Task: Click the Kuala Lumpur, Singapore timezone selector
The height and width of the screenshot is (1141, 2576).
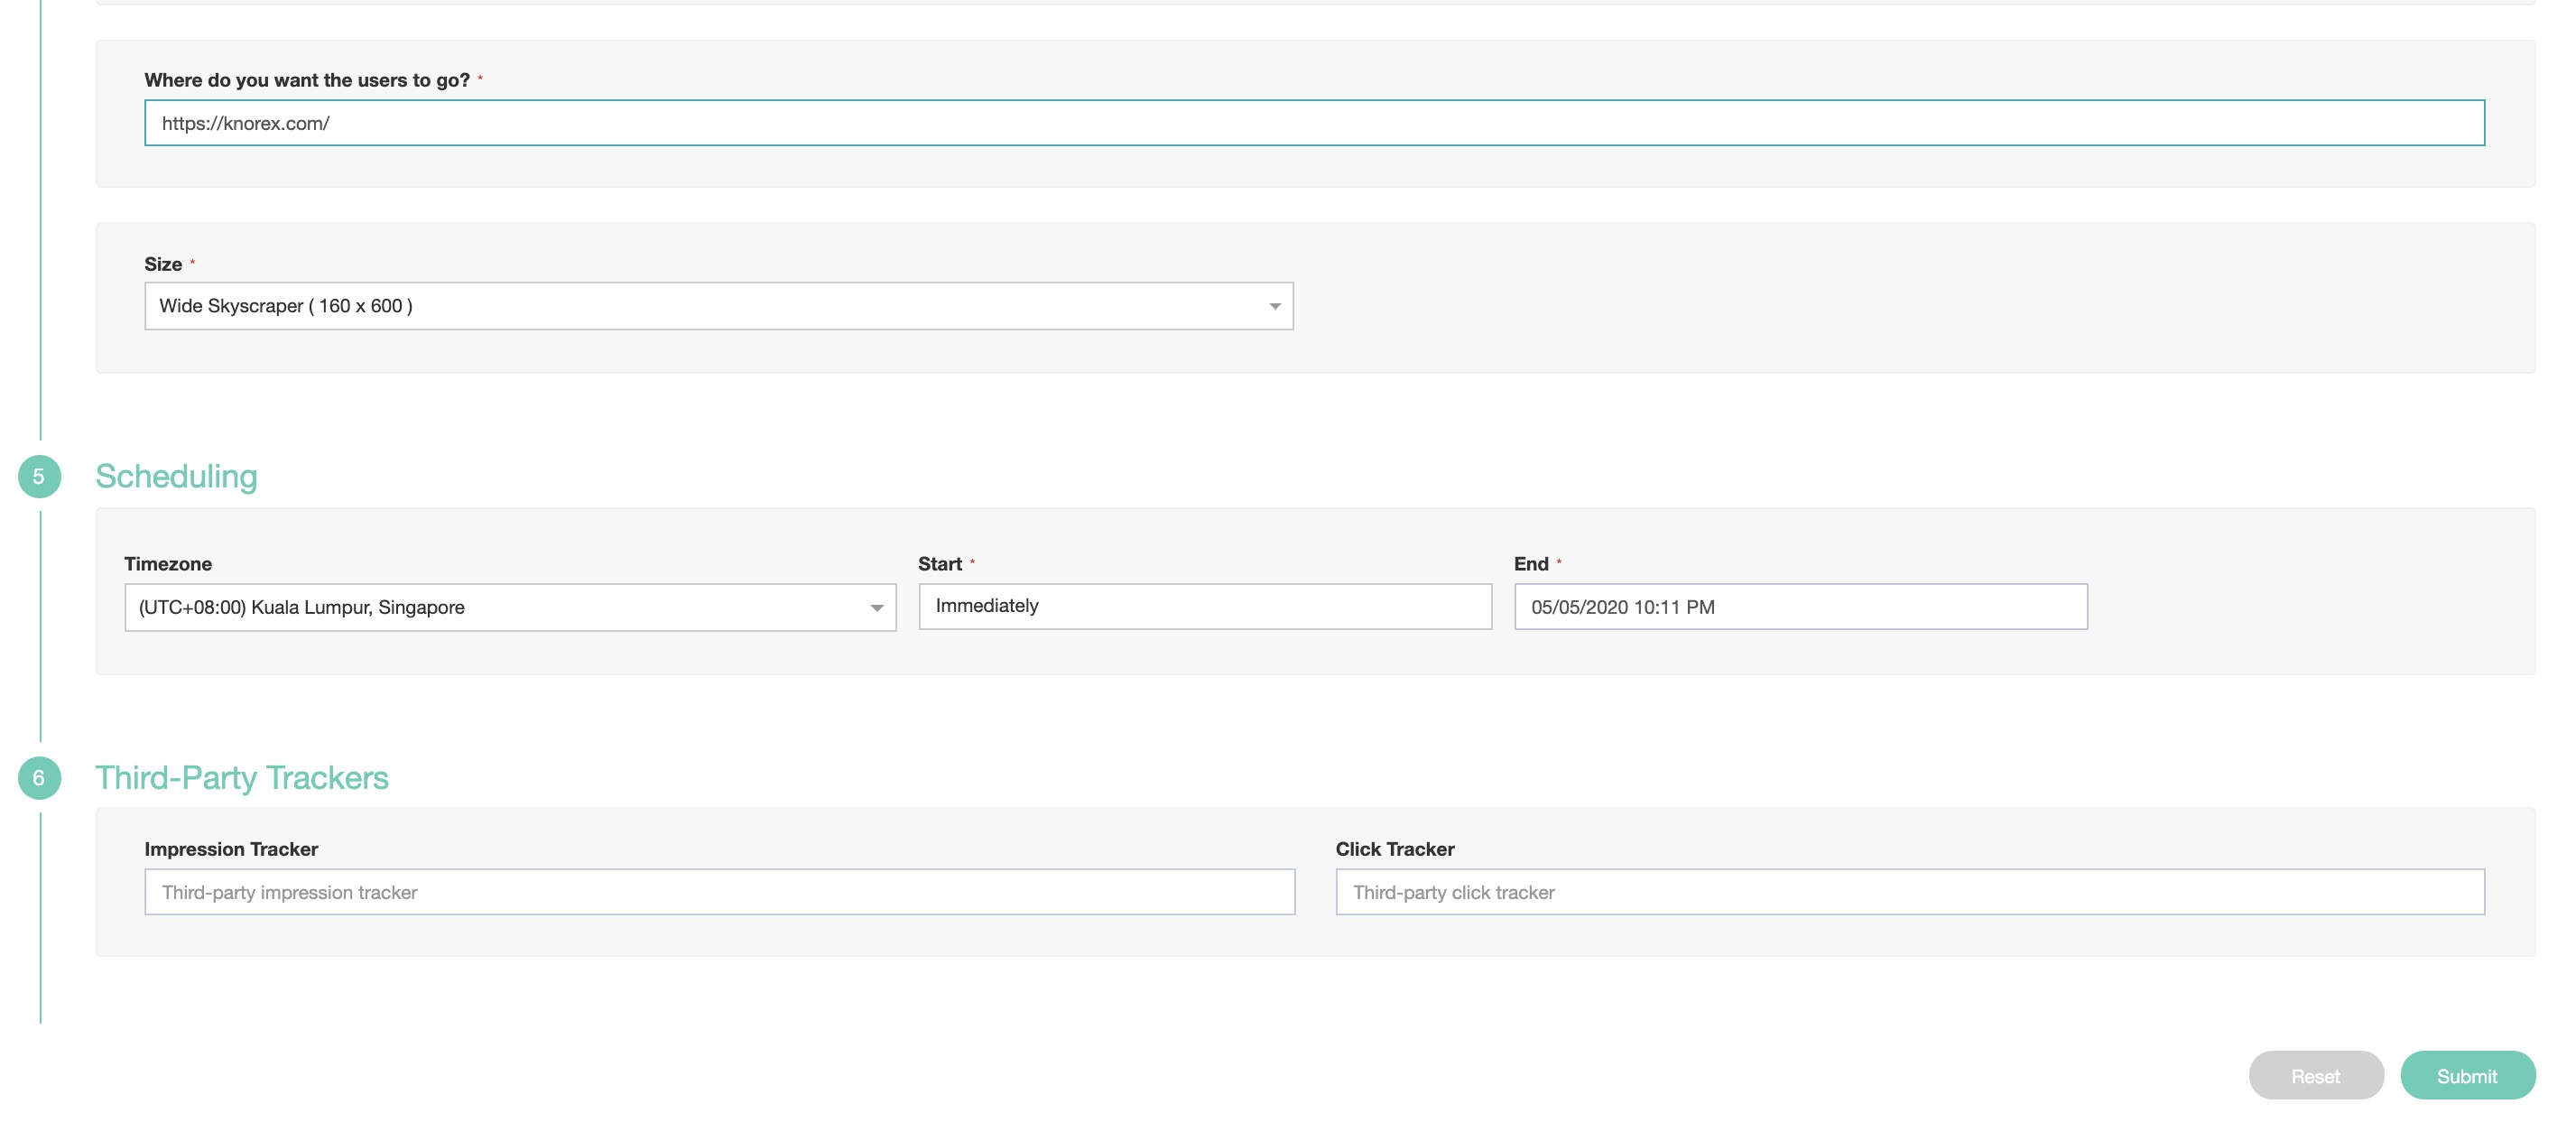Action: tap(490, 608)
